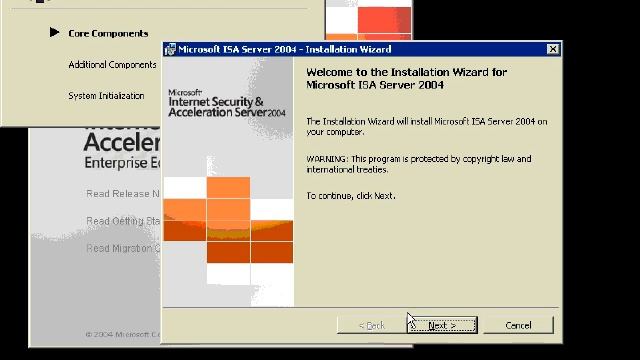Screen dimensions: 640x360
Task: Open Read Migration Guide link in background window
Action: click(123, 248)
